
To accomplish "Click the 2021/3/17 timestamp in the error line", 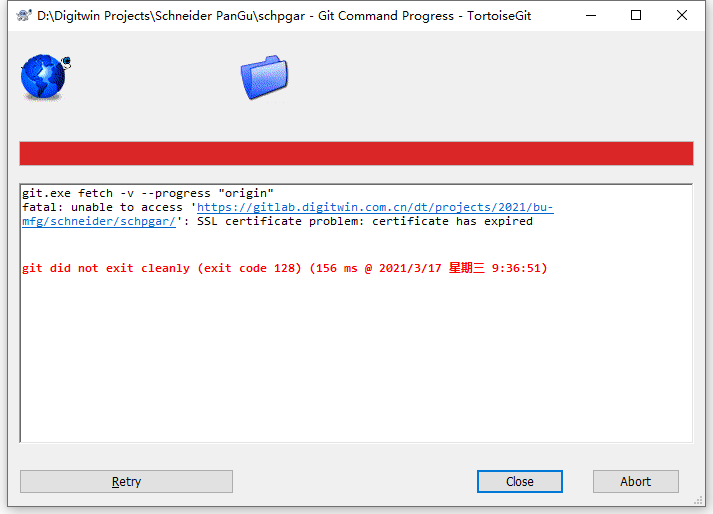I will 410,268.
